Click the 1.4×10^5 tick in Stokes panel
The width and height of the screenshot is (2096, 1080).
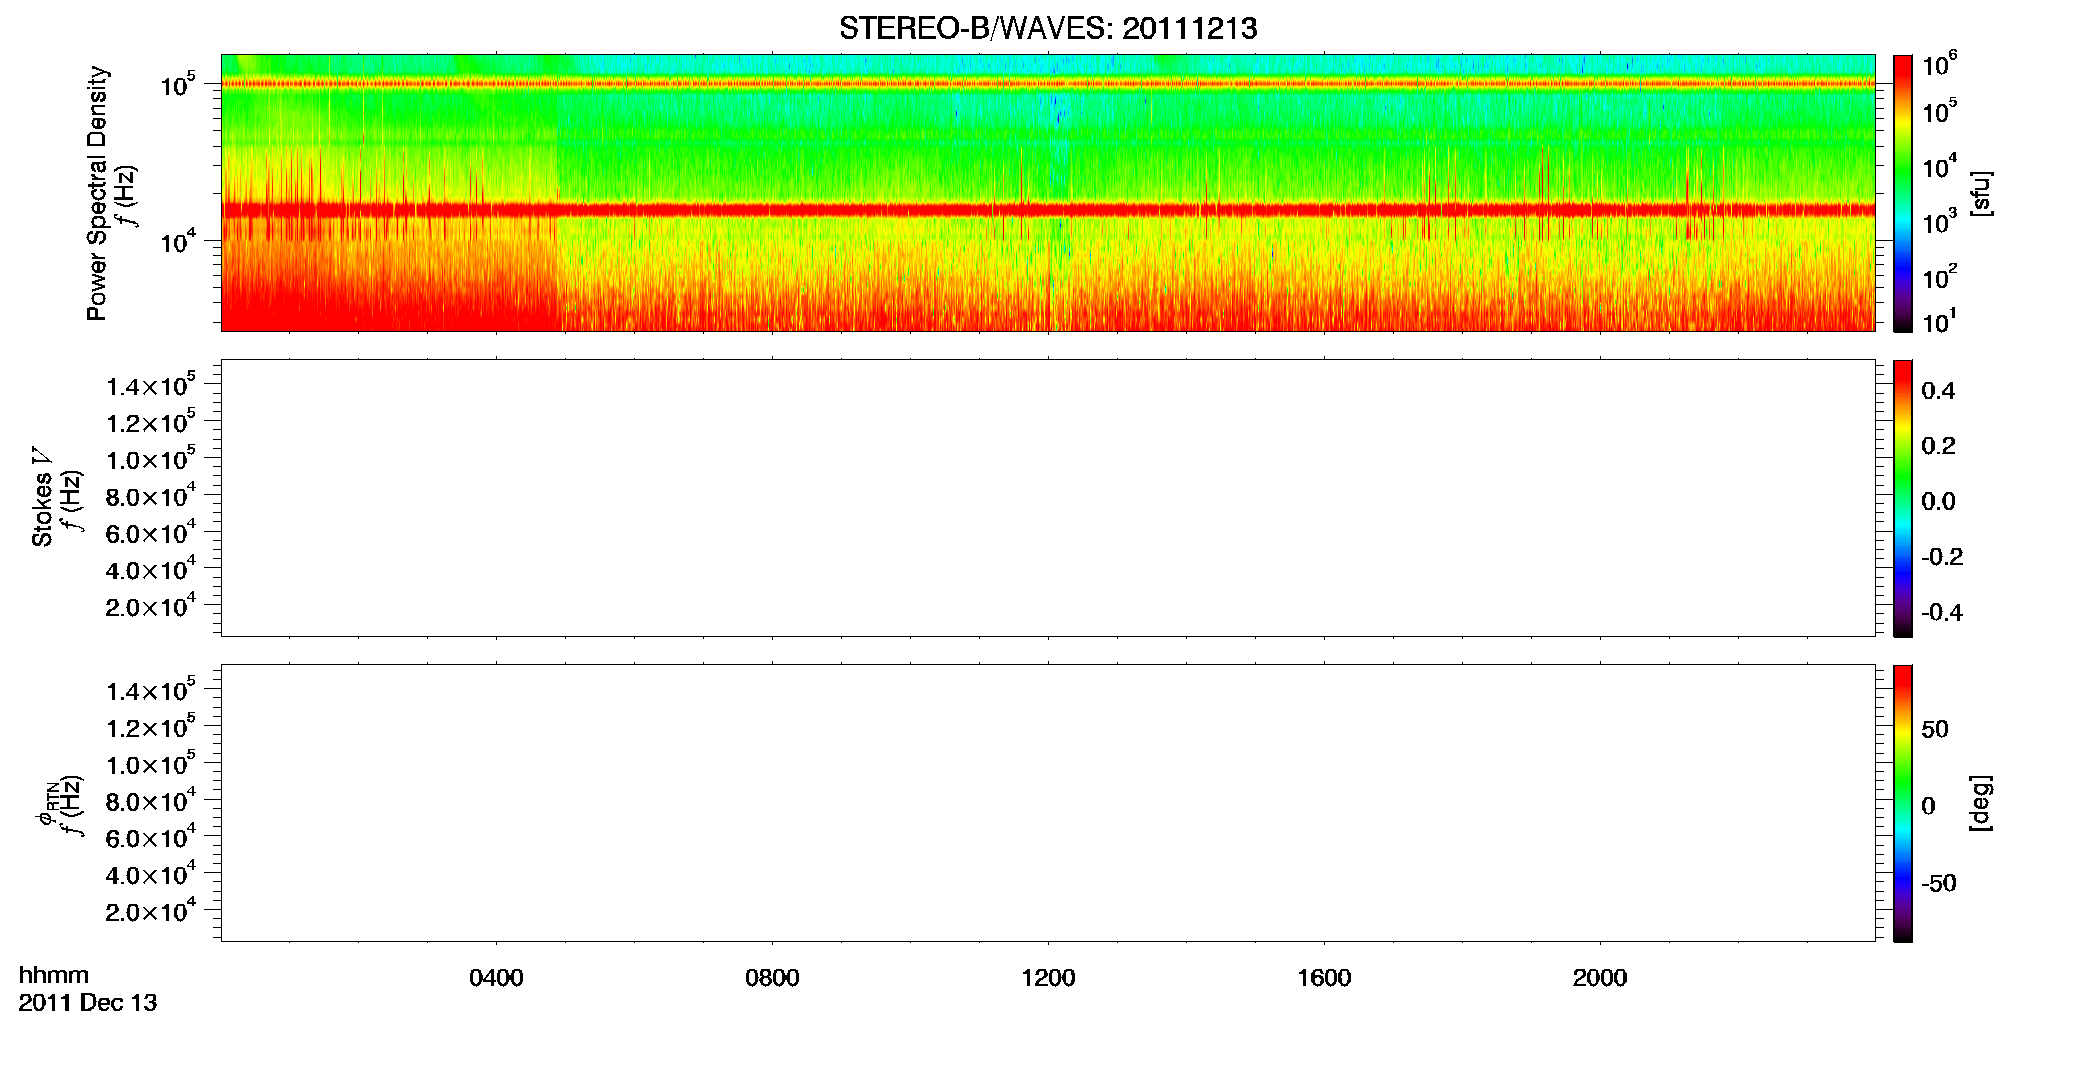[150, 385]
